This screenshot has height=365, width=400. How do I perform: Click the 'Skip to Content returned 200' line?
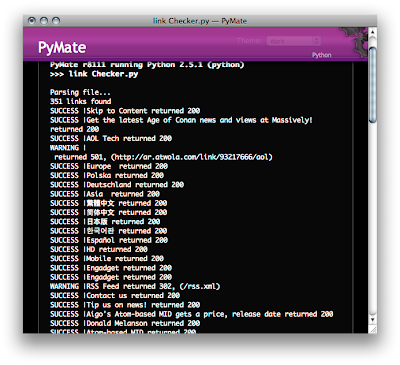point(125,111)
